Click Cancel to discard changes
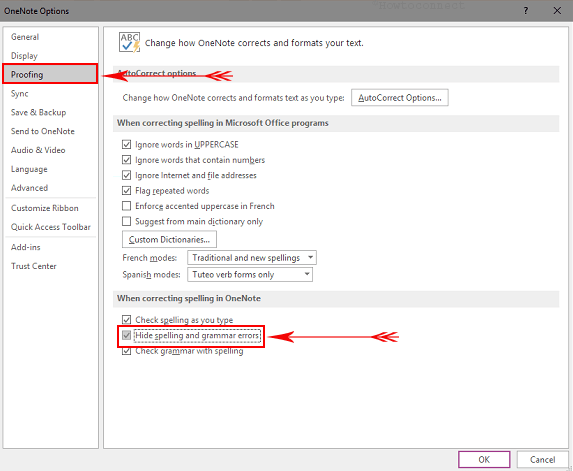 point(543,459)
